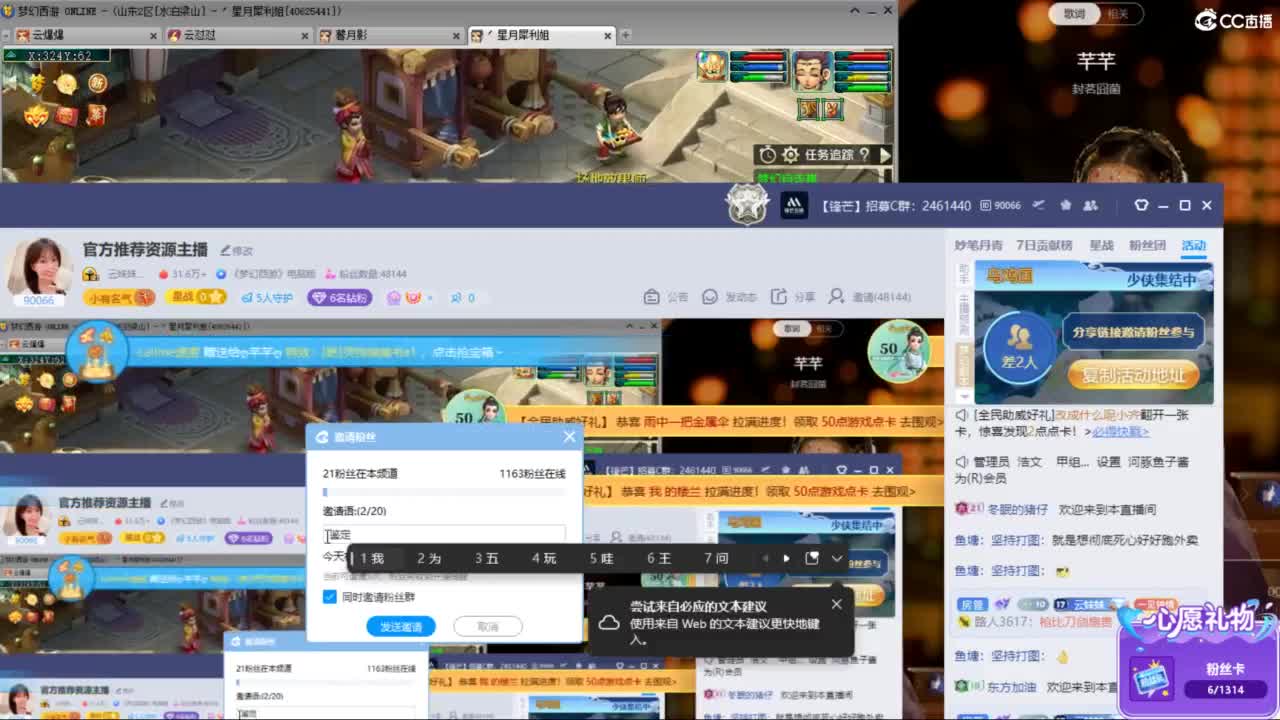
Task: Click the gold trophy gift icon on stream banner
Action: (96, 350)
